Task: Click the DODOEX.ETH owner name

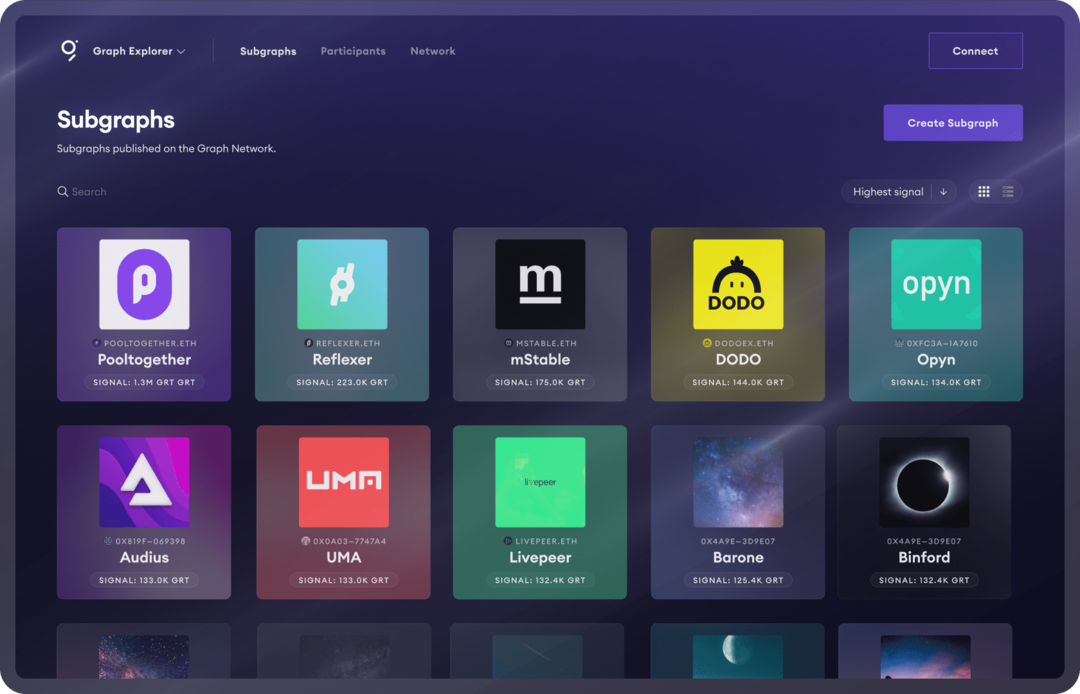Action: pyautogui.click(x=744, y=343)
